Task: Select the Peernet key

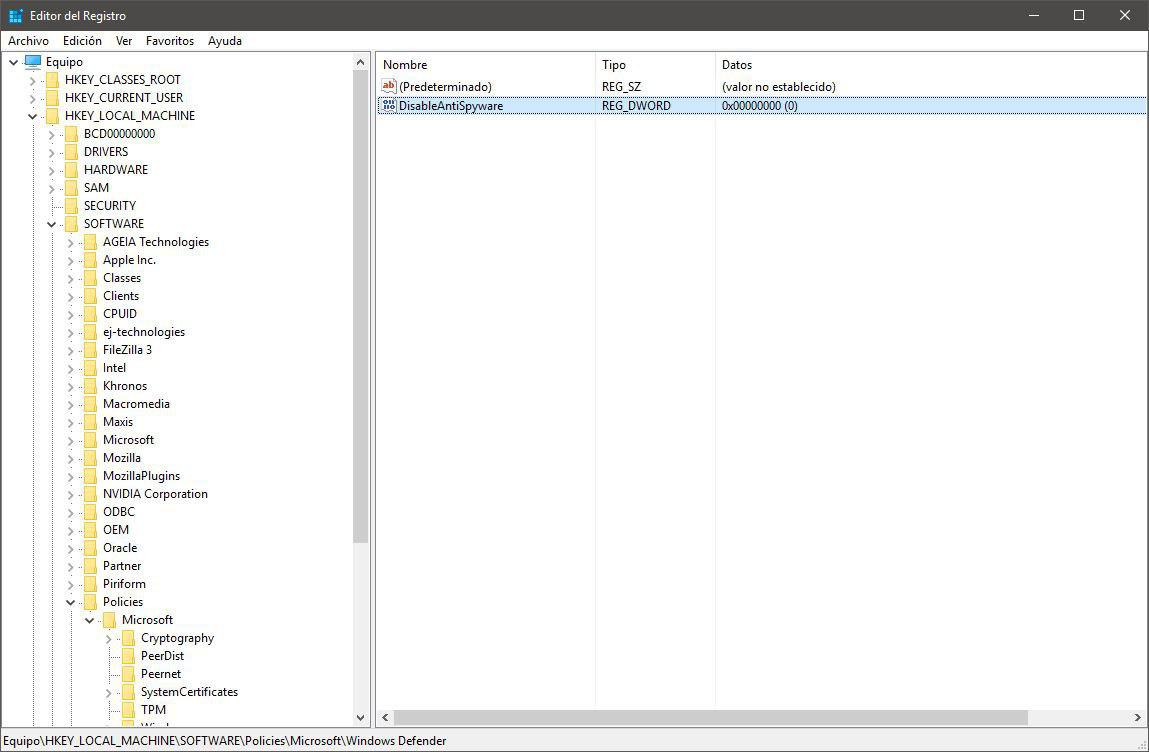Action: [x=161, y=674]
